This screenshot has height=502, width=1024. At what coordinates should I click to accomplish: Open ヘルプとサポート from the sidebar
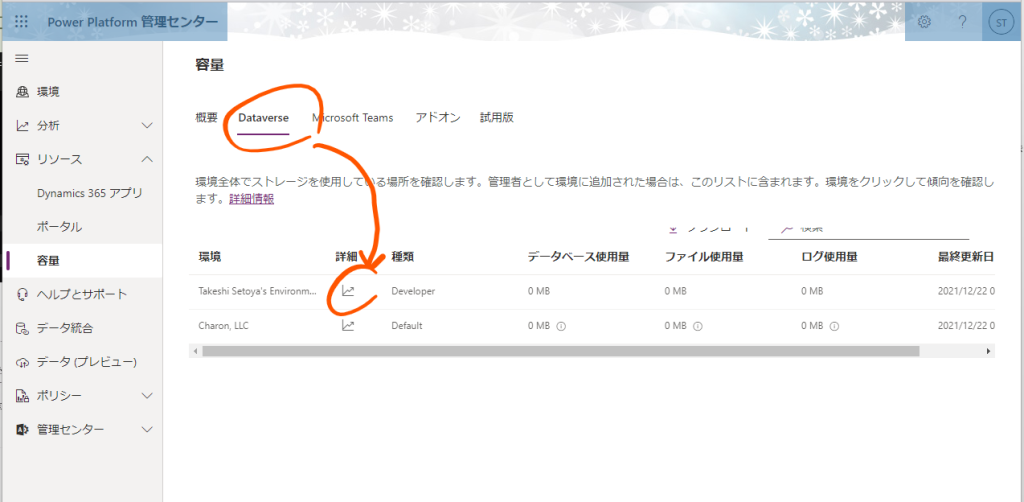click(x=81, y=294)
